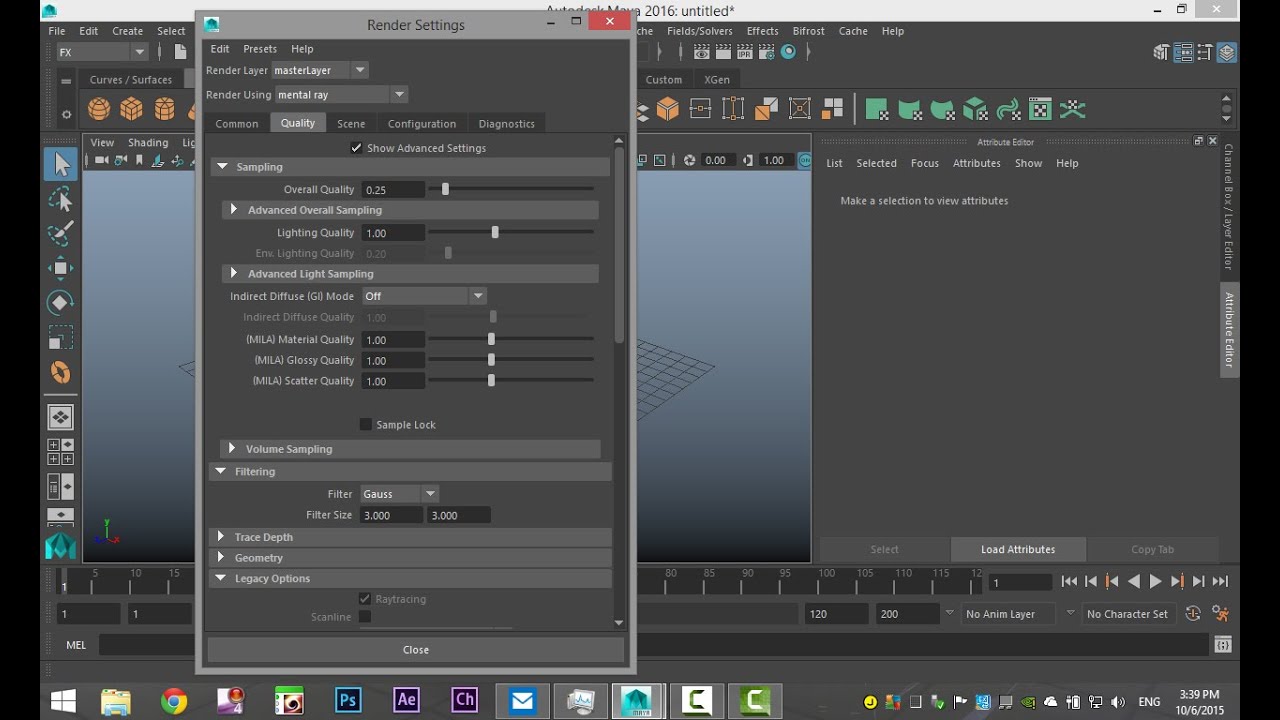Open Photoshop from the taskbar
The image size is (1280, 720).
(348, 700)
